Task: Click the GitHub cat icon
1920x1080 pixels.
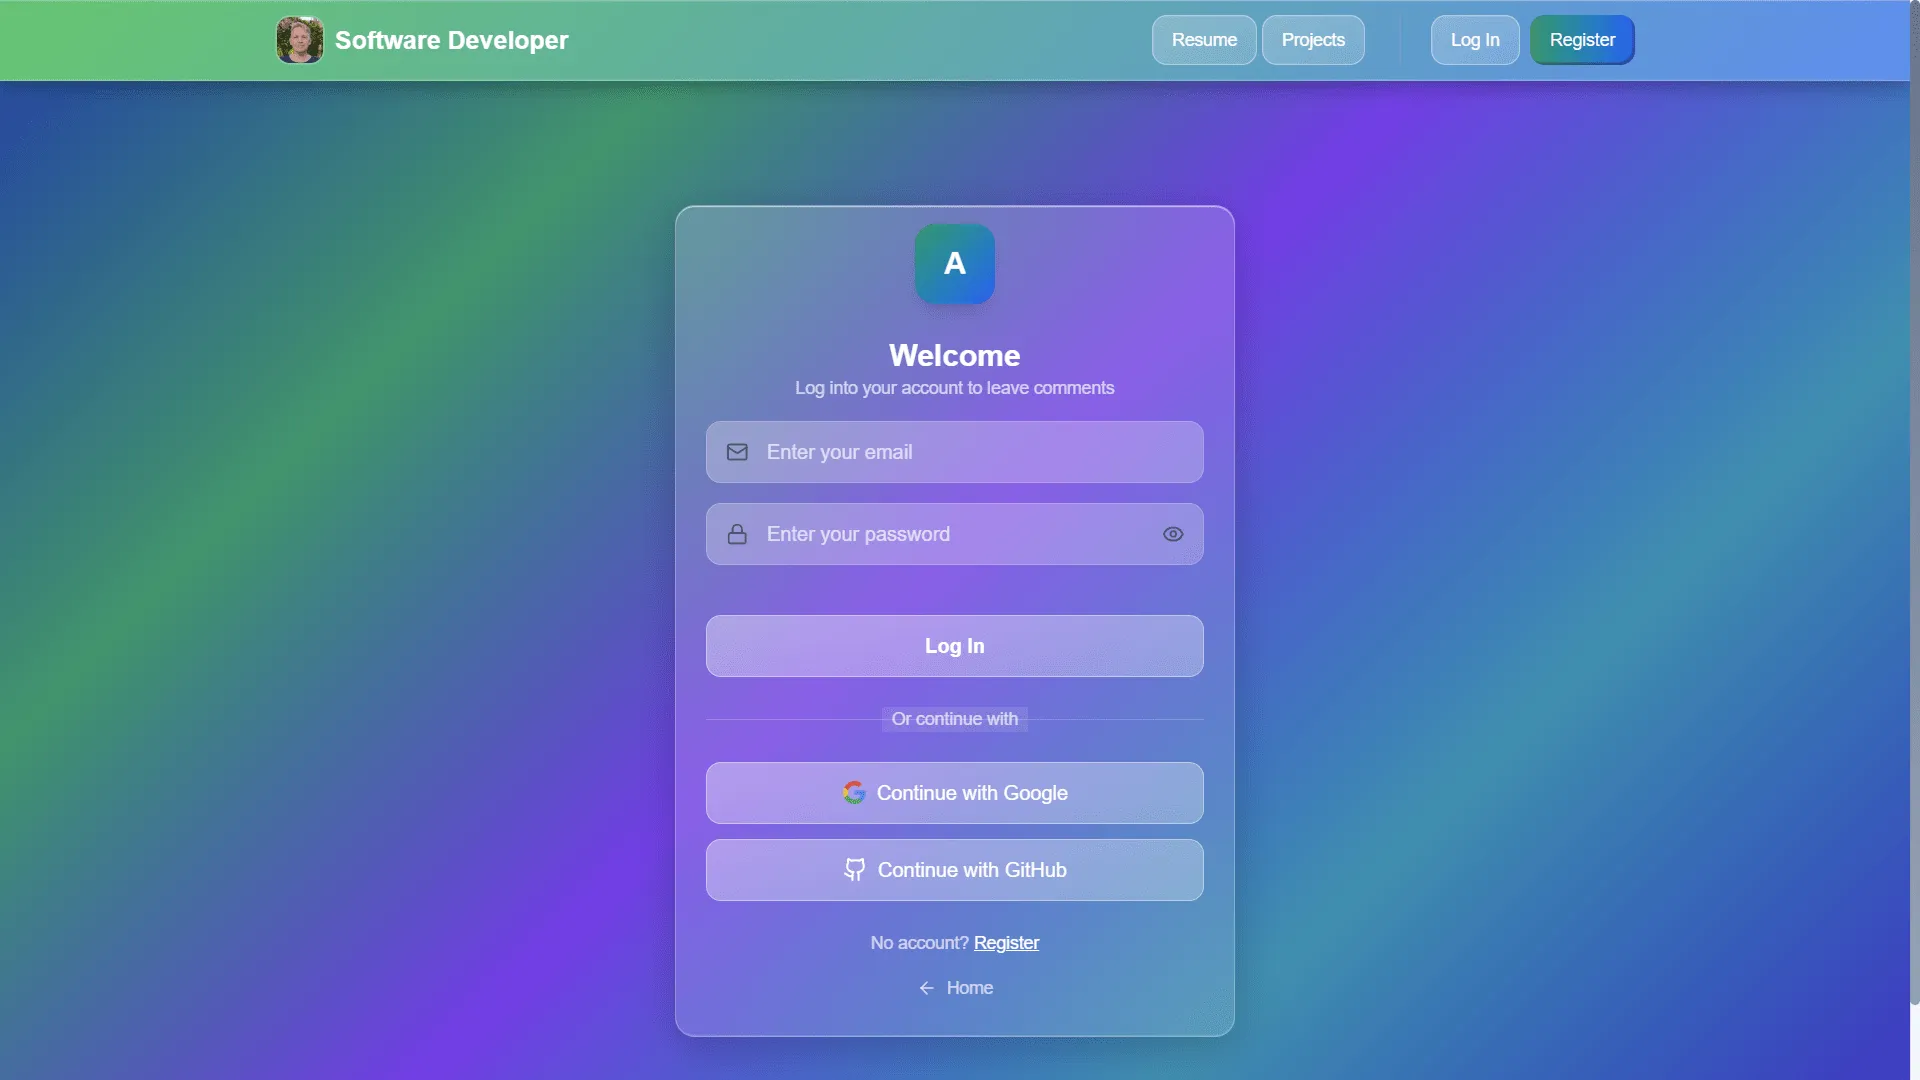Action: (854, 870)
